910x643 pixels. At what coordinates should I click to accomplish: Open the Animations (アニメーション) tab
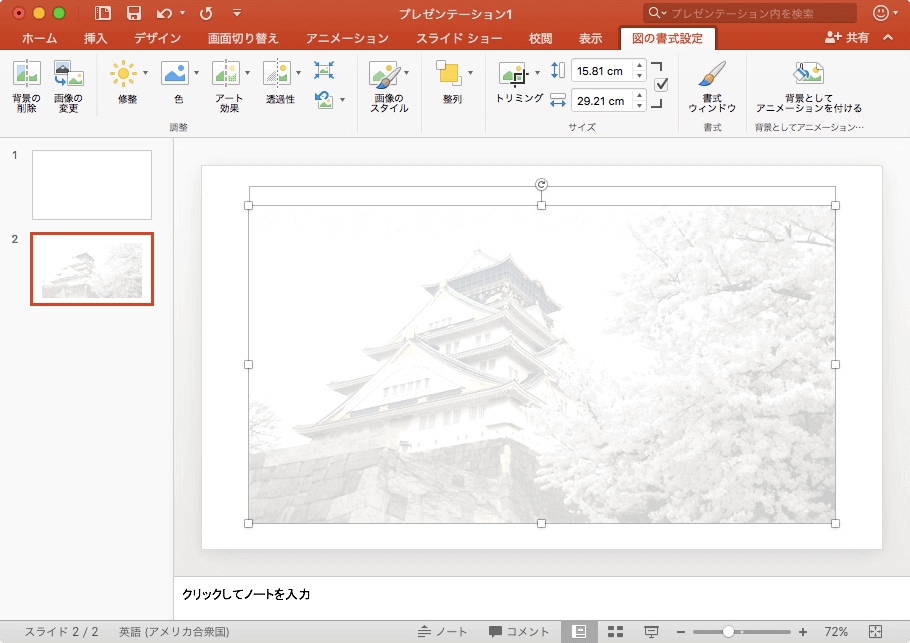(347, 38)
